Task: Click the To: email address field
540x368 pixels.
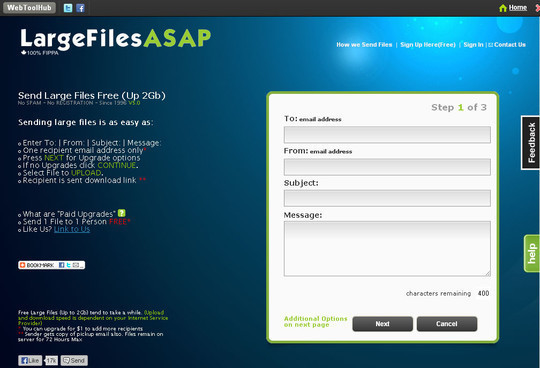Action: point(387,135)
